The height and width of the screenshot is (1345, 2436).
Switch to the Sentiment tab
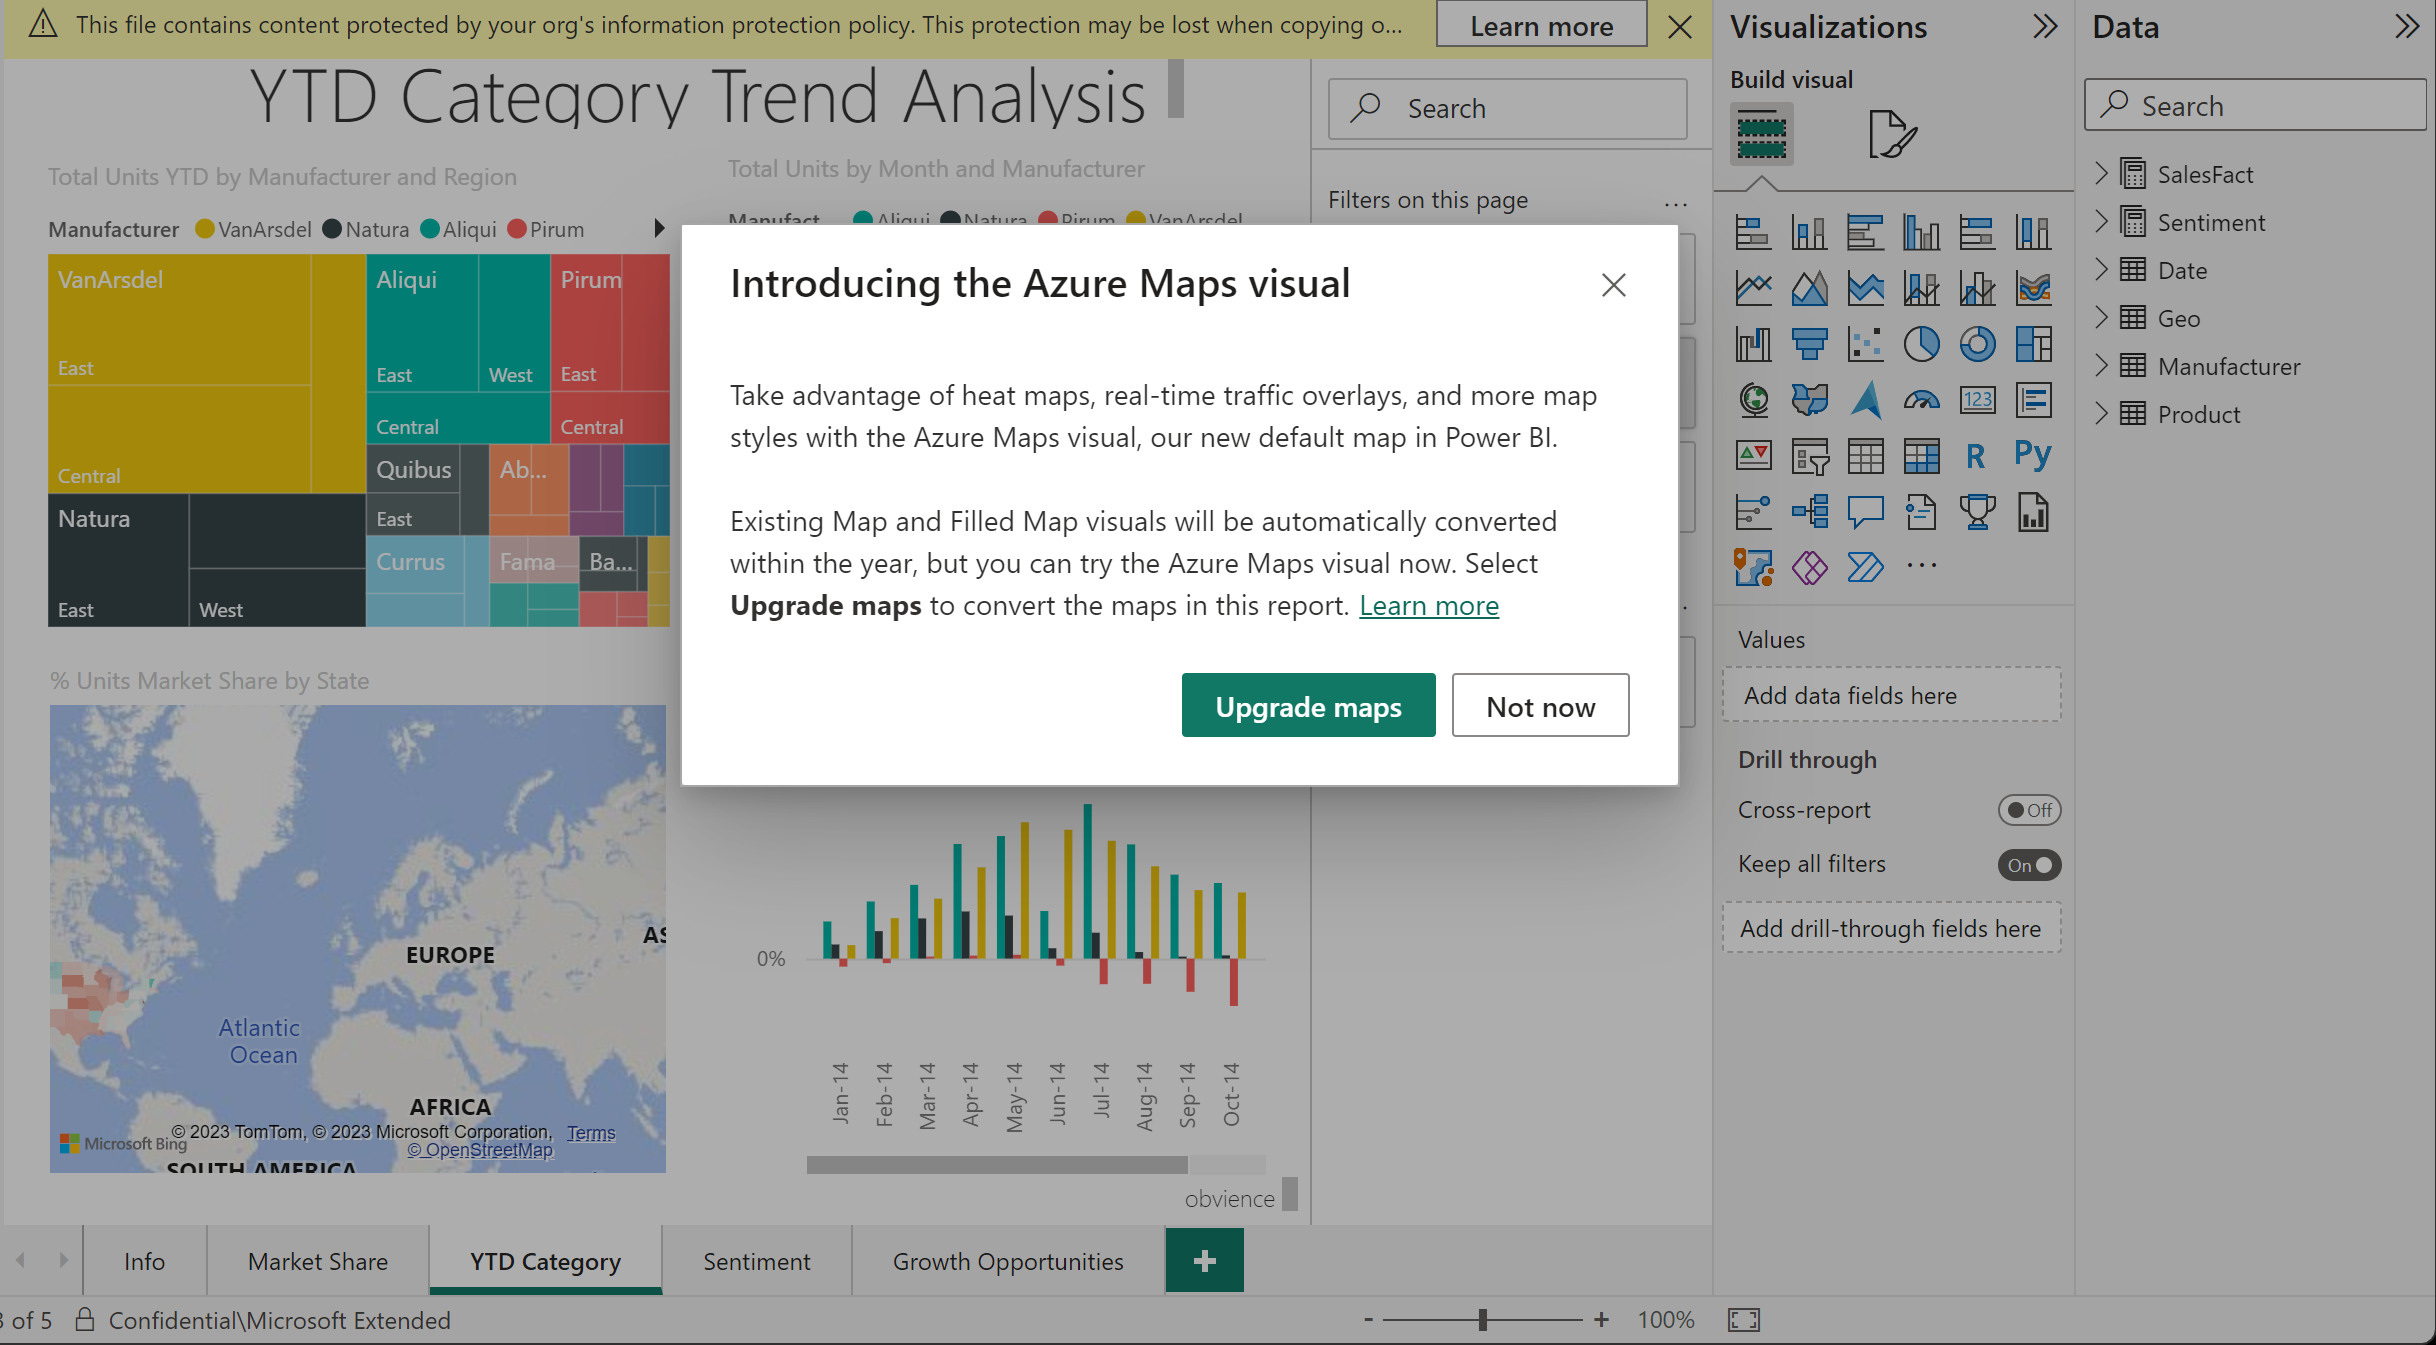pyautogui.click(x=755, y=1261)
